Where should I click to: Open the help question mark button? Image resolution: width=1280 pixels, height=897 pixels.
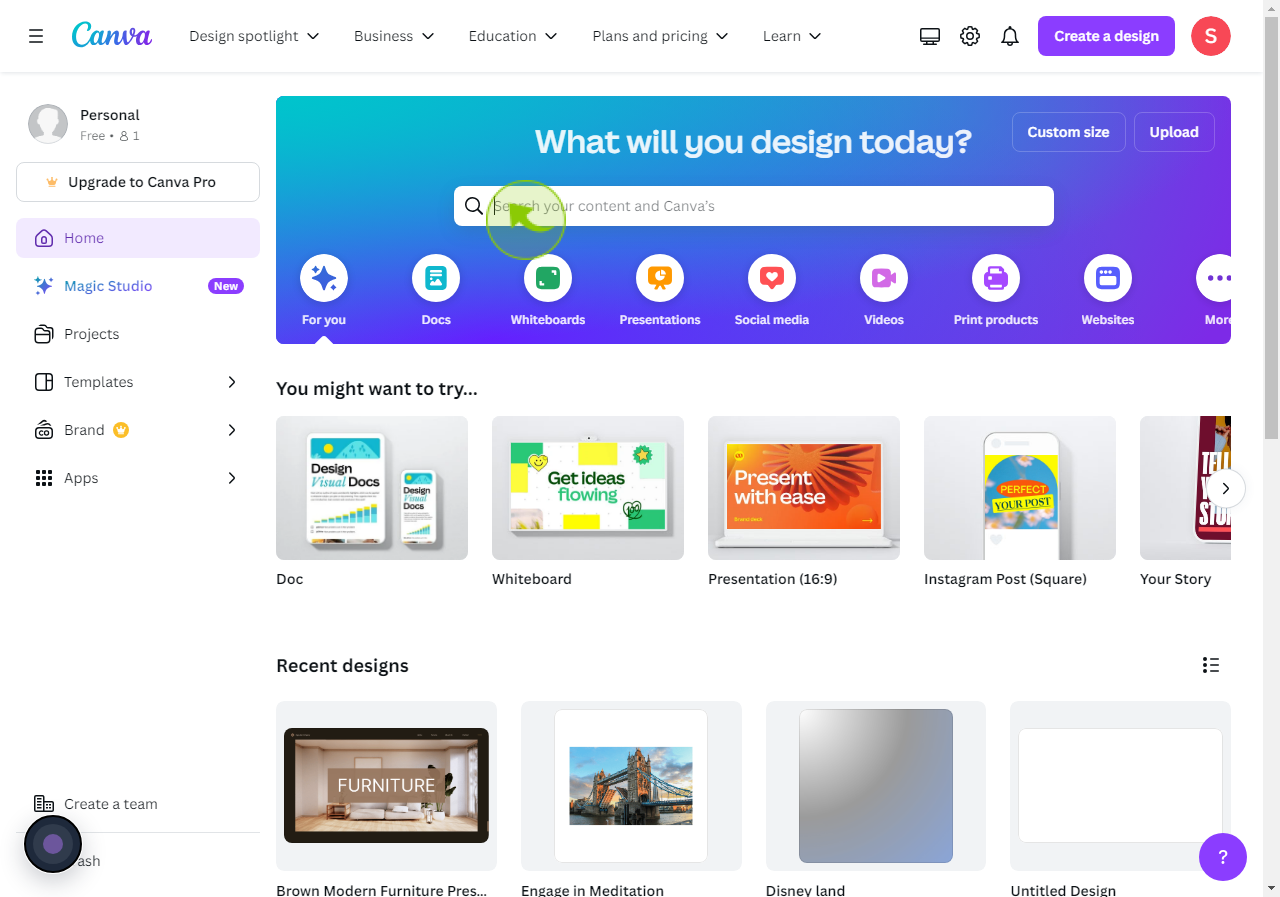[1223, 857]
